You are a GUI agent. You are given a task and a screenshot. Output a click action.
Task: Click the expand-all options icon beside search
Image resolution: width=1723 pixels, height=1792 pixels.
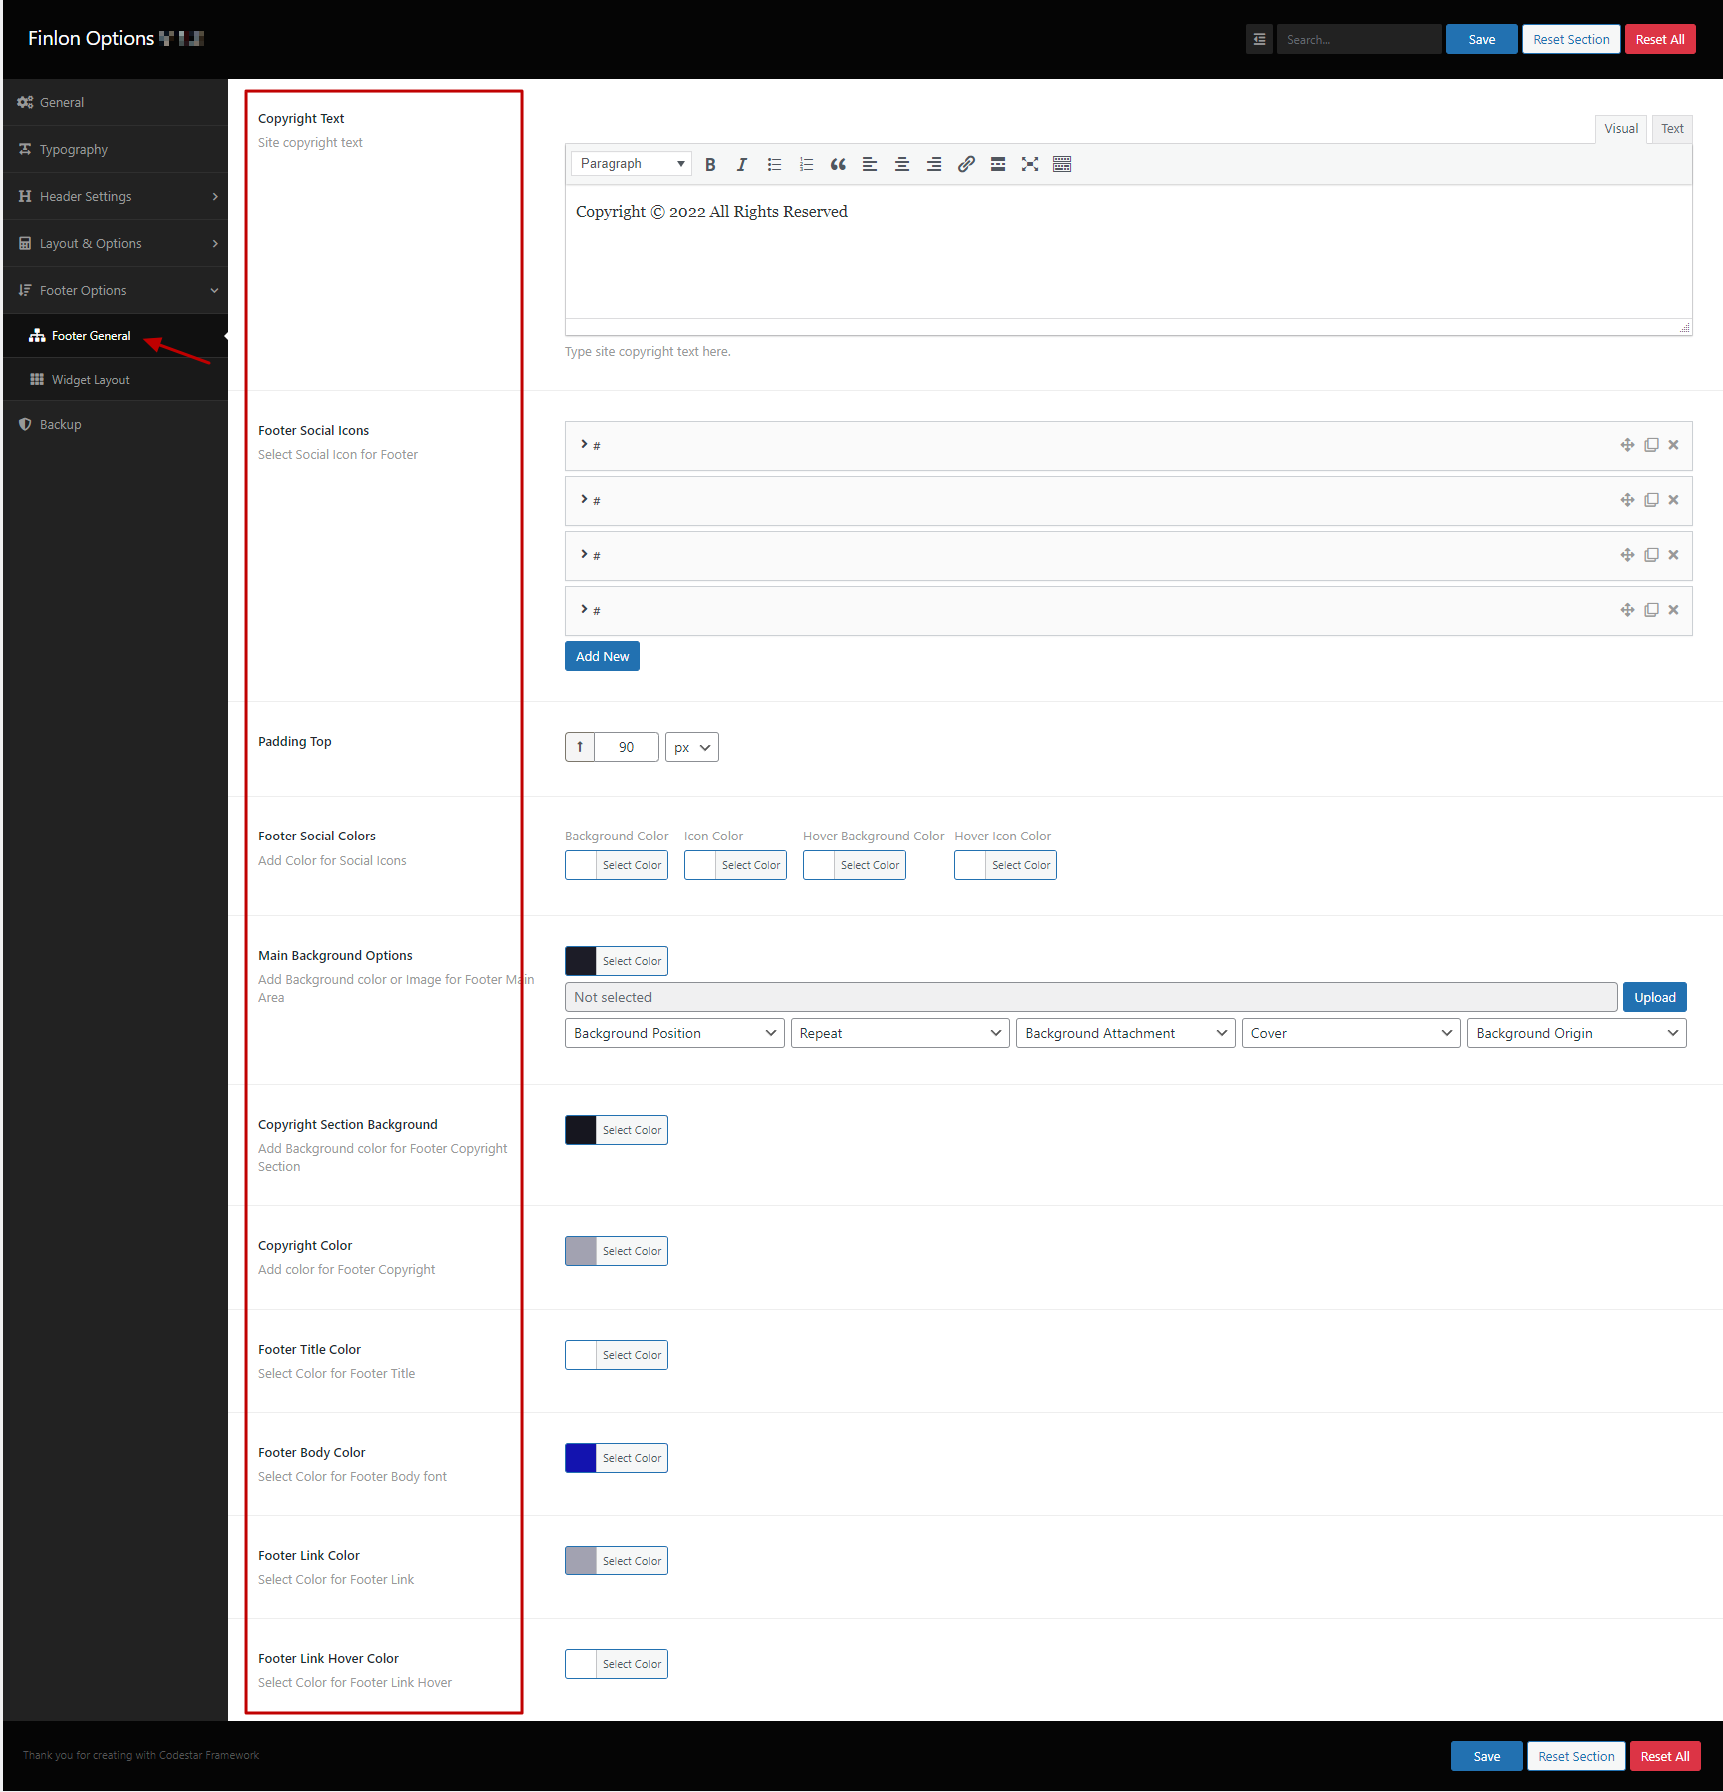(x=1259, y=40)
